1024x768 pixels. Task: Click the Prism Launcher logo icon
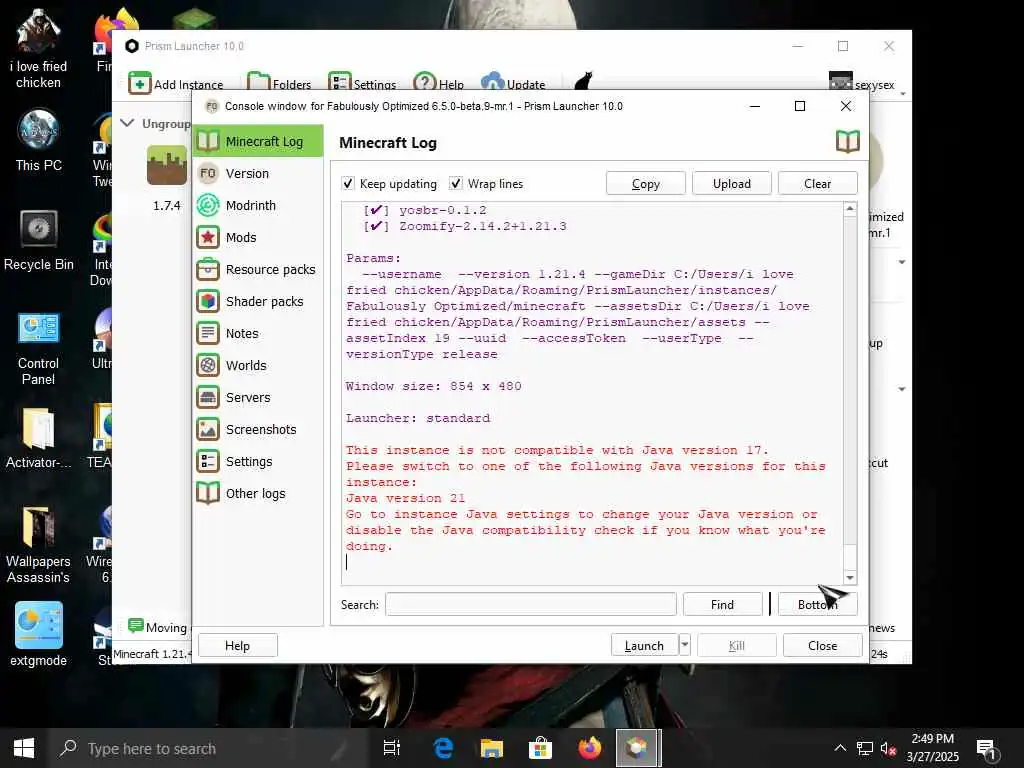[x=132, y=46]
